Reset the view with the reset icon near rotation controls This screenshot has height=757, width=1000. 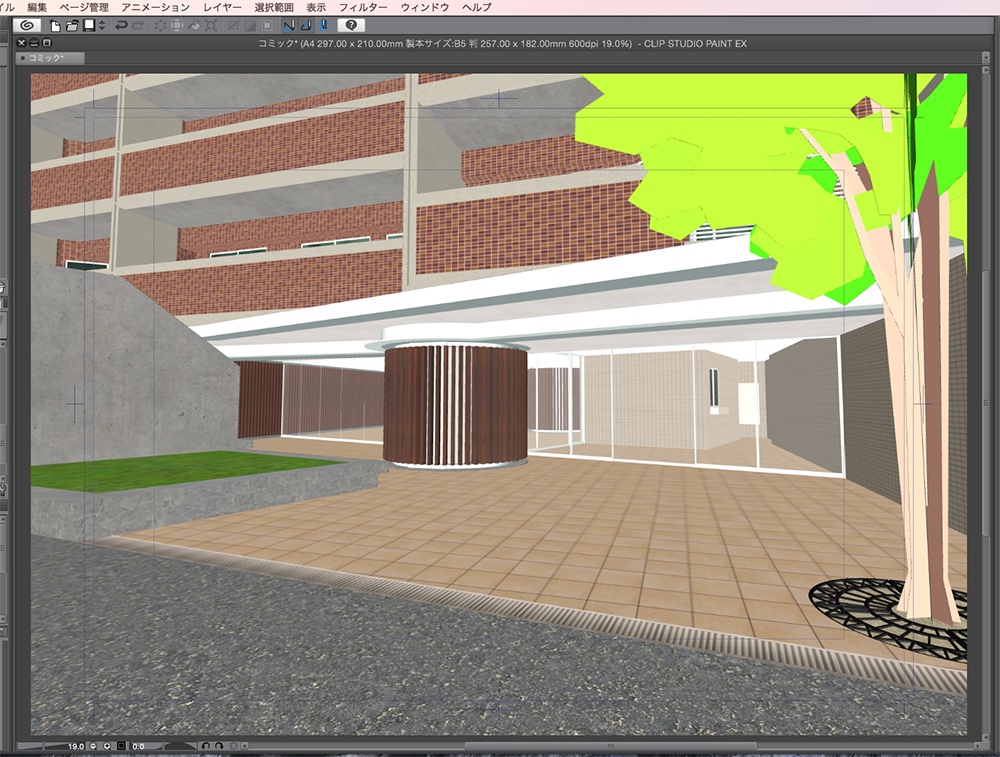234,746
